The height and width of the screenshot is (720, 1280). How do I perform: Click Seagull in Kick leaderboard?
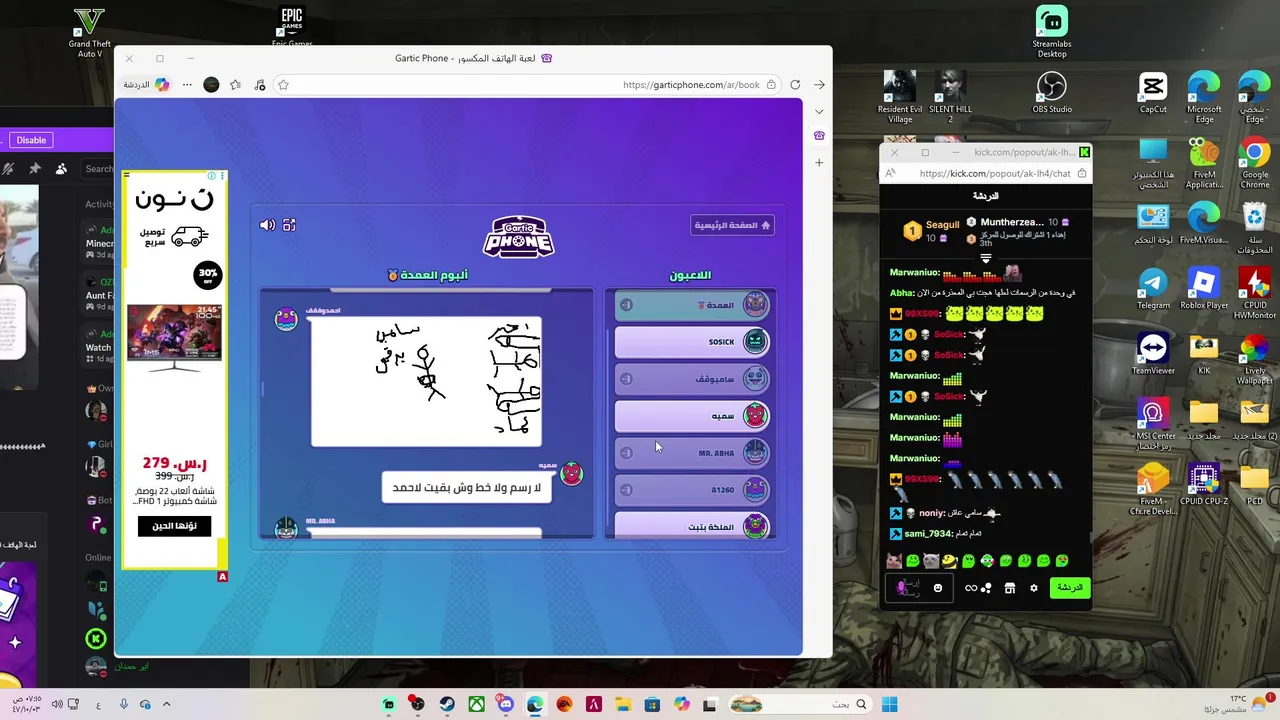(x=942, y=225)
